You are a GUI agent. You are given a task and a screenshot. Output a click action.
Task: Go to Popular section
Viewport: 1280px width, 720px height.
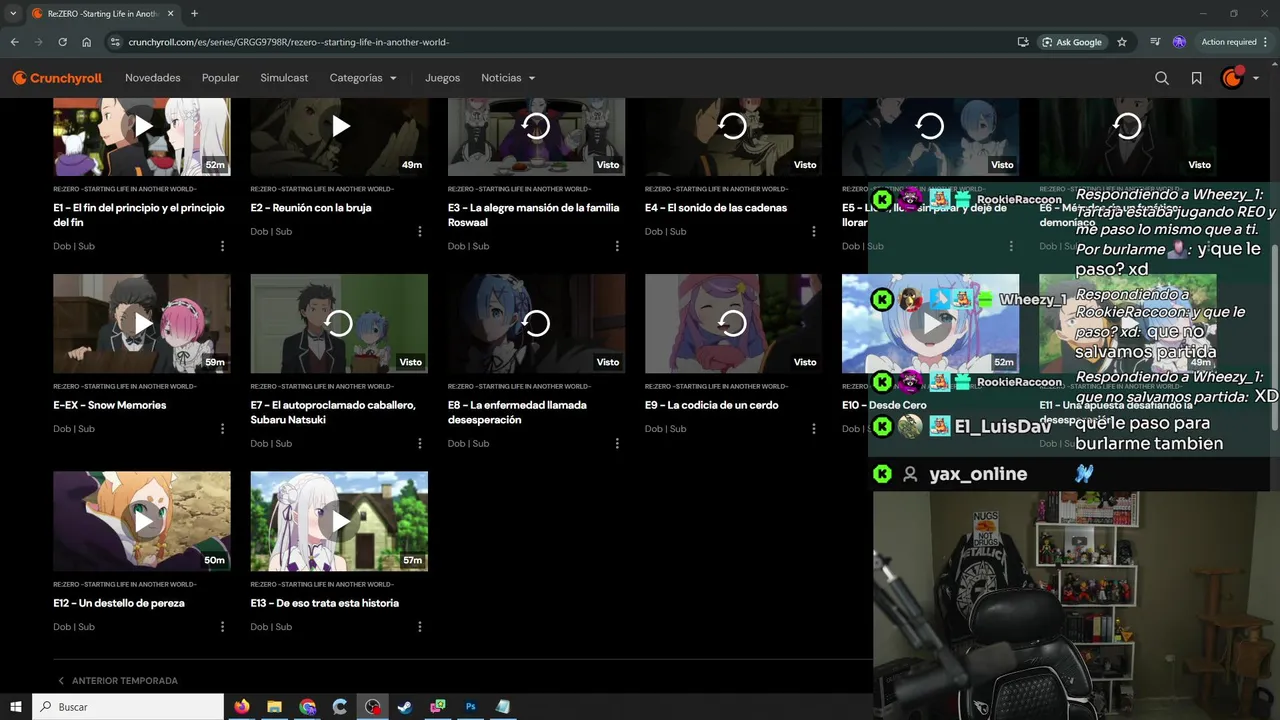point(220,78)
